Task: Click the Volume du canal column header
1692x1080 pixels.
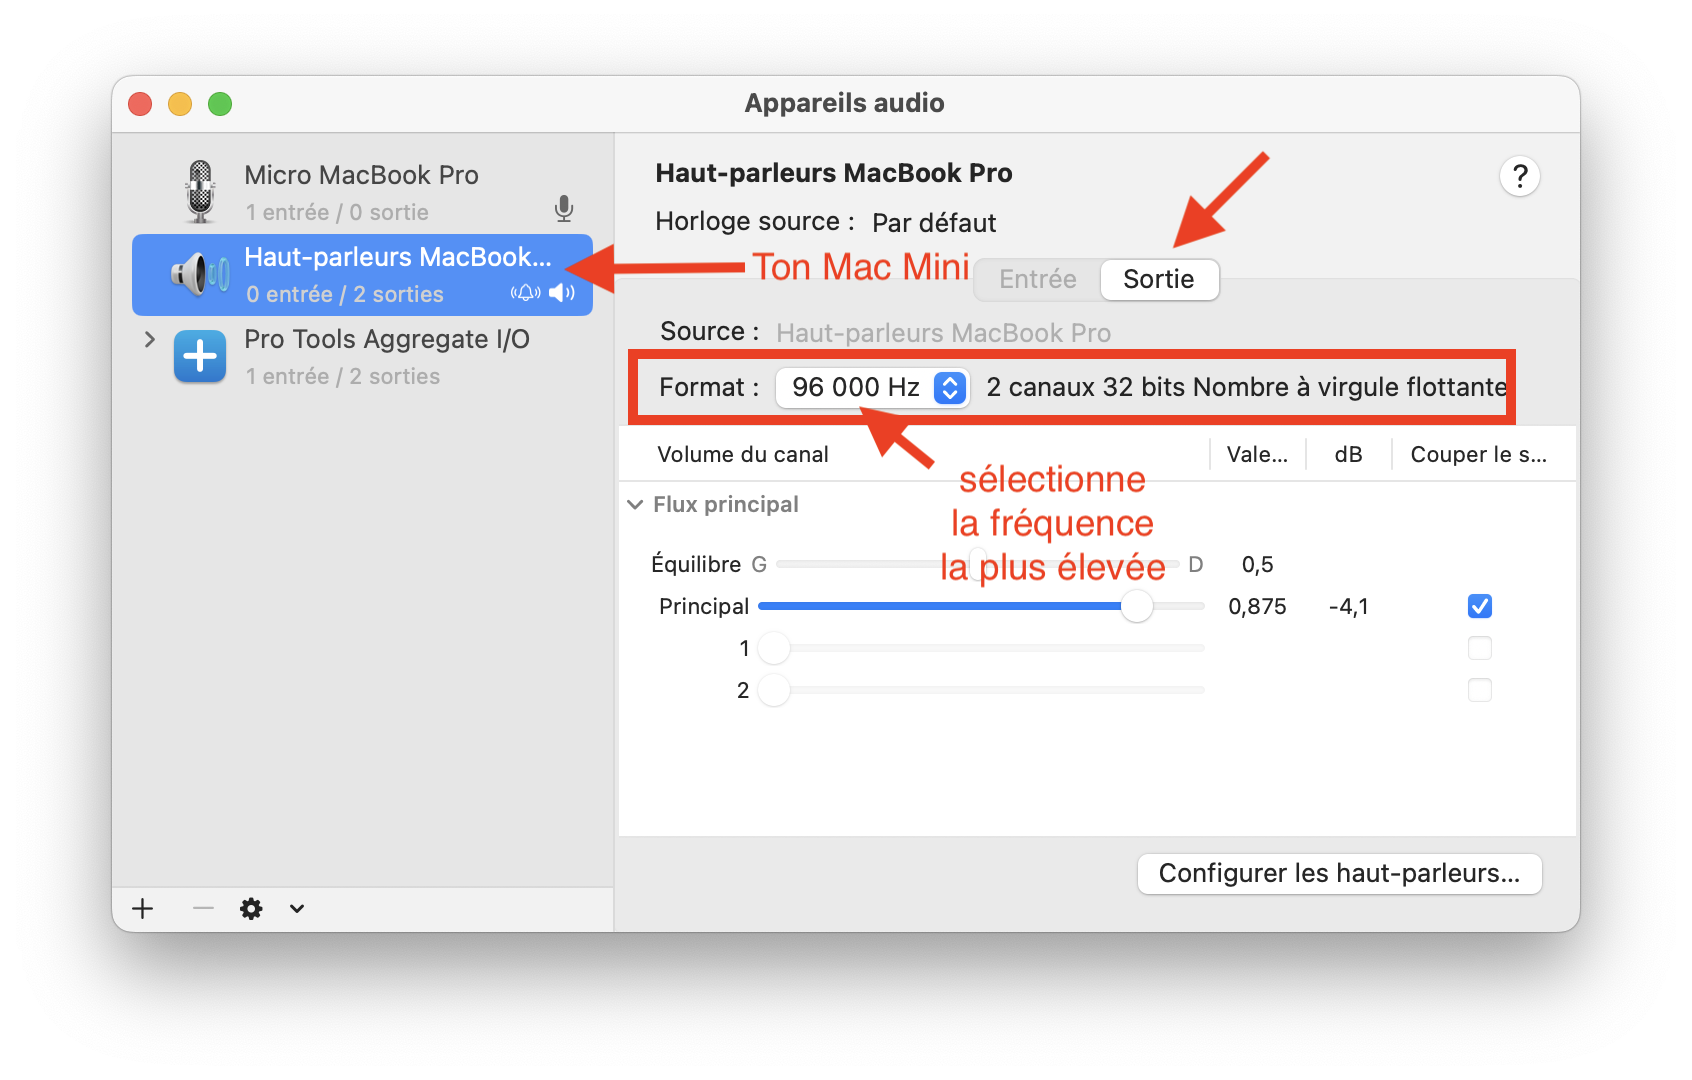Action: pyautogui.click(x=743, y=454)
